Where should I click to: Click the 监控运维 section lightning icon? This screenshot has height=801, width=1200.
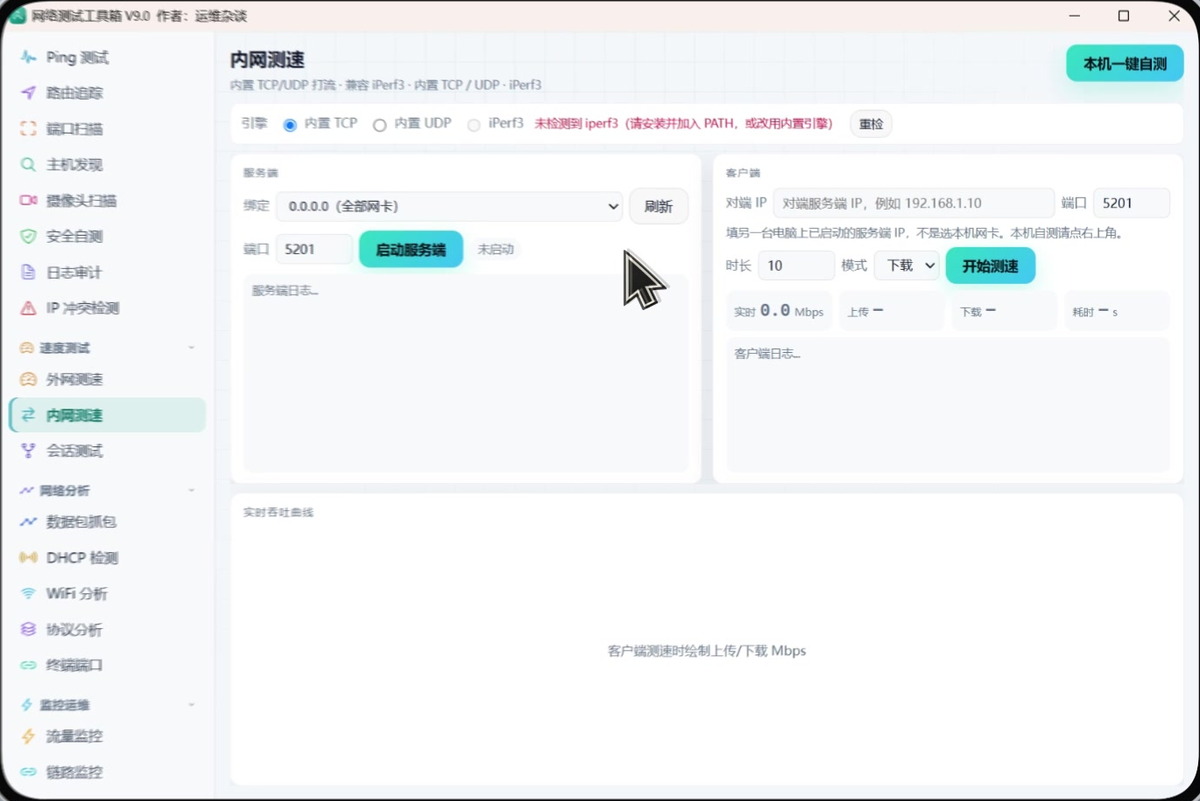26,705
